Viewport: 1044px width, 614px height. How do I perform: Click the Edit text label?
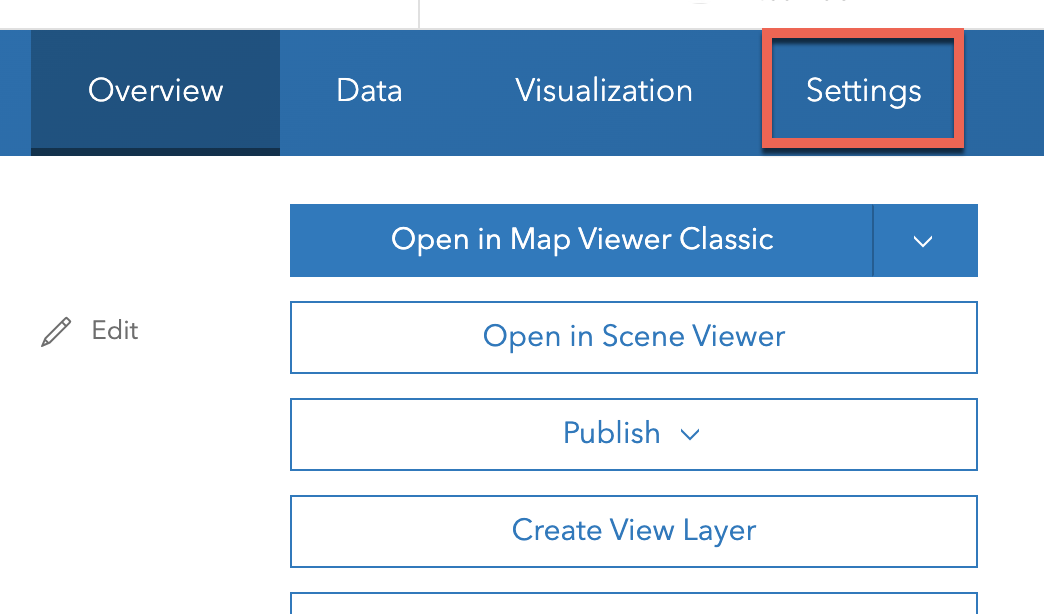115,331
